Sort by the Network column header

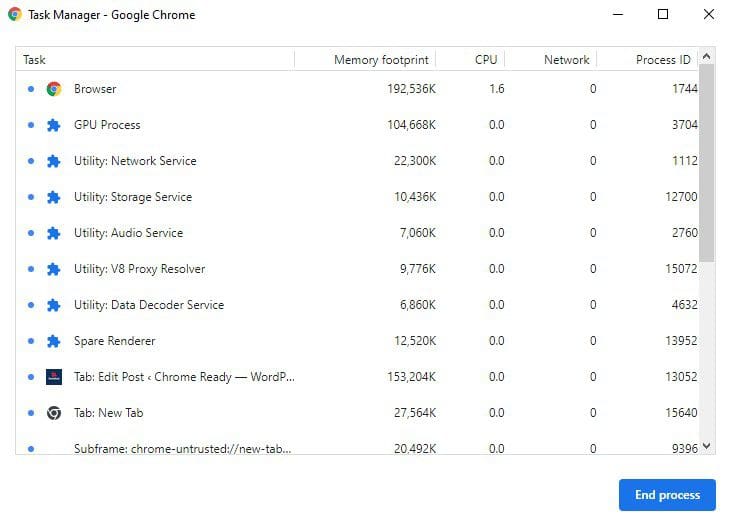click(551, 60)
